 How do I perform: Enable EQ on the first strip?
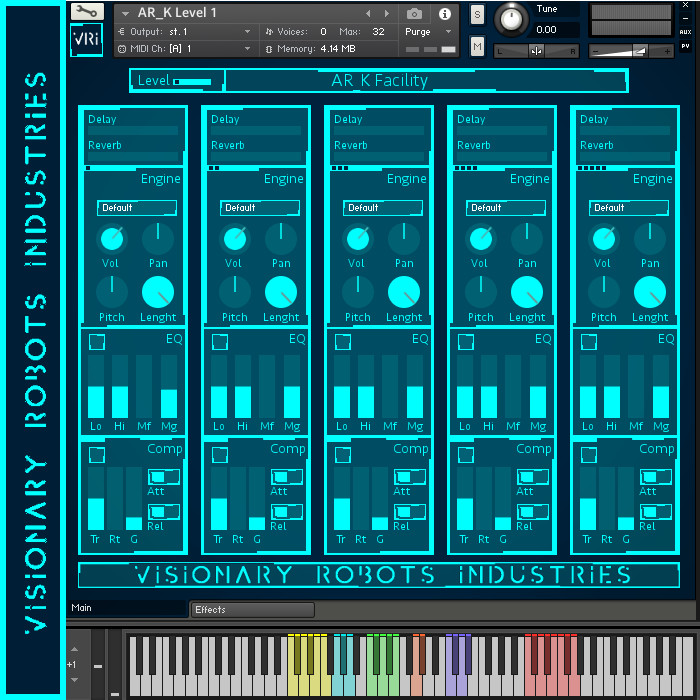[x=97, y=342]
